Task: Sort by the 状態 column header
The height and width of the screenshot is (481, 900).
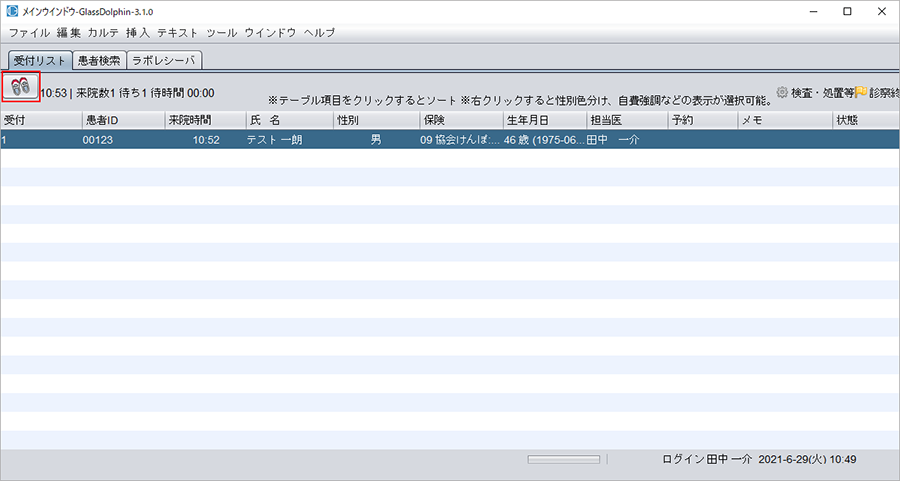Action: point(866,120)
